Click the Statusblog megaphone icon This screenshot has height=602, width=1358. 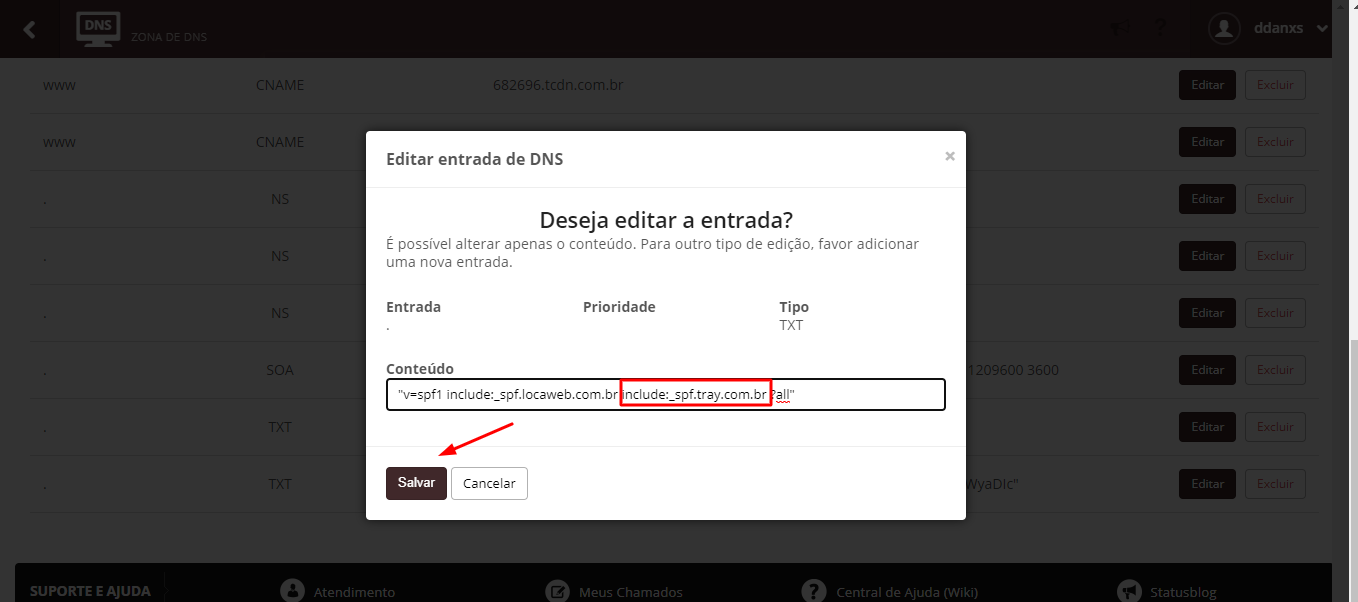coord(1129,590)
